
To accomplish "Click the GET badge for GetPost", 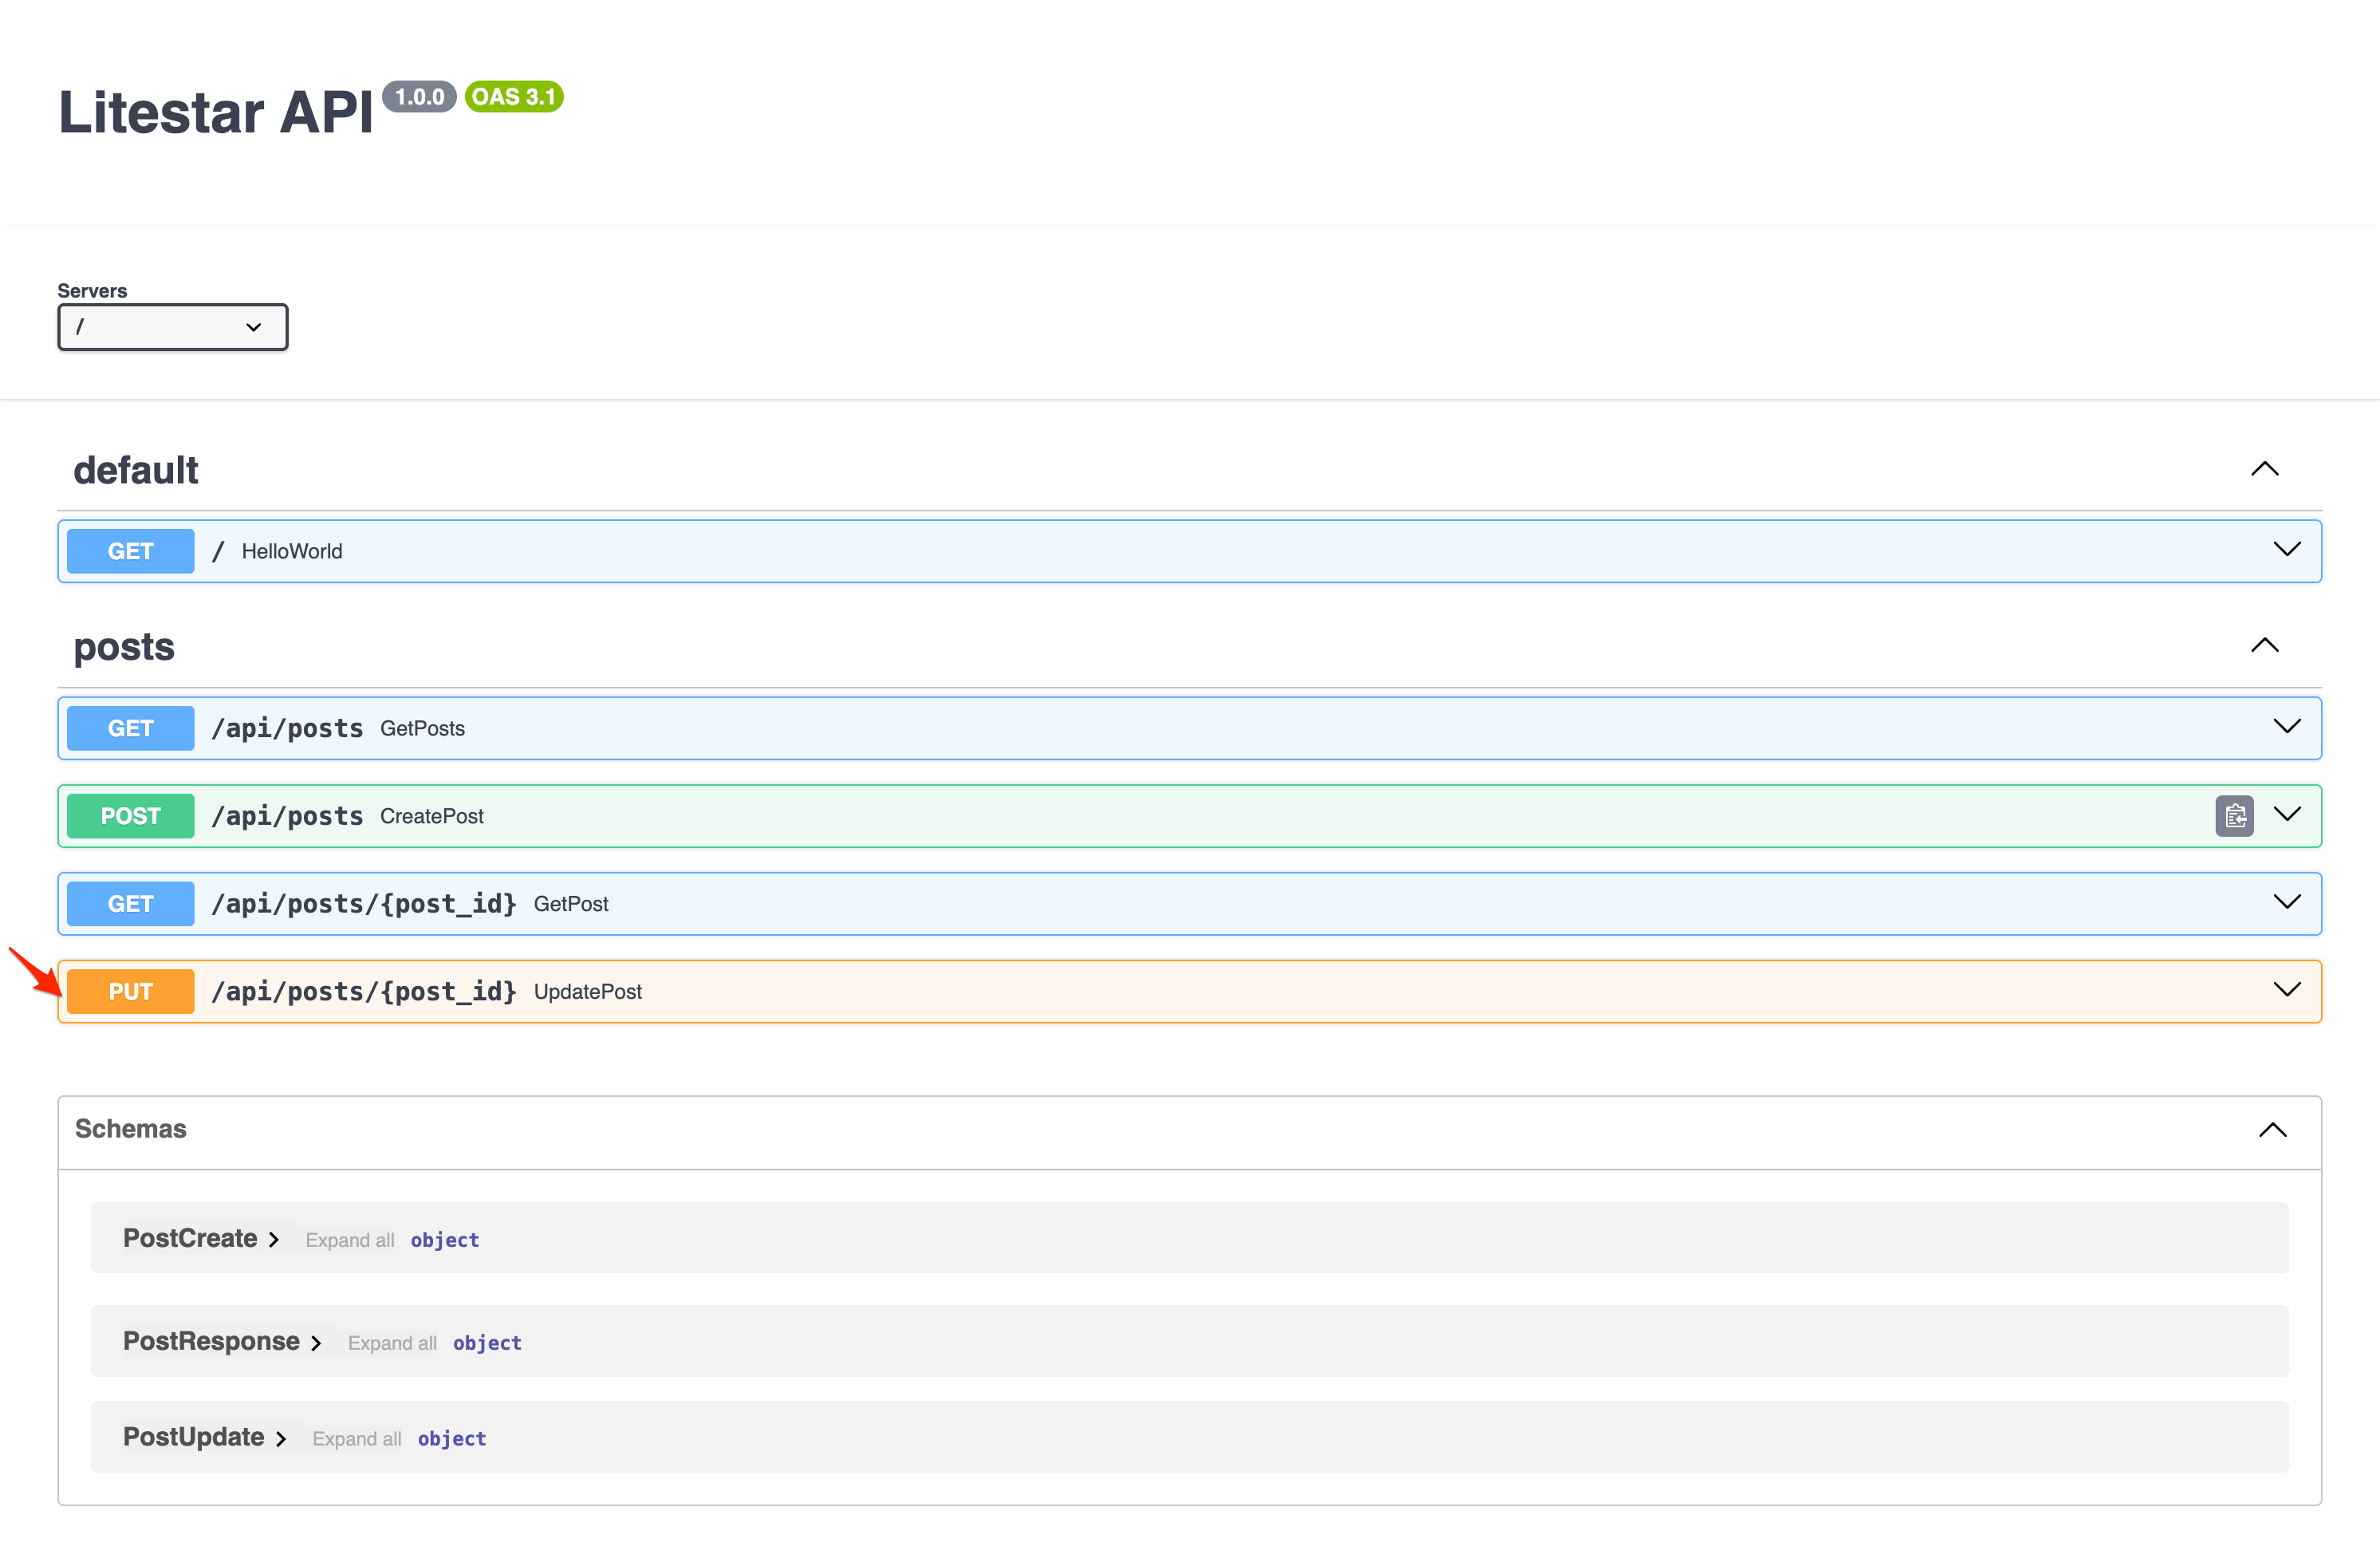I will (x=131, y=904).
